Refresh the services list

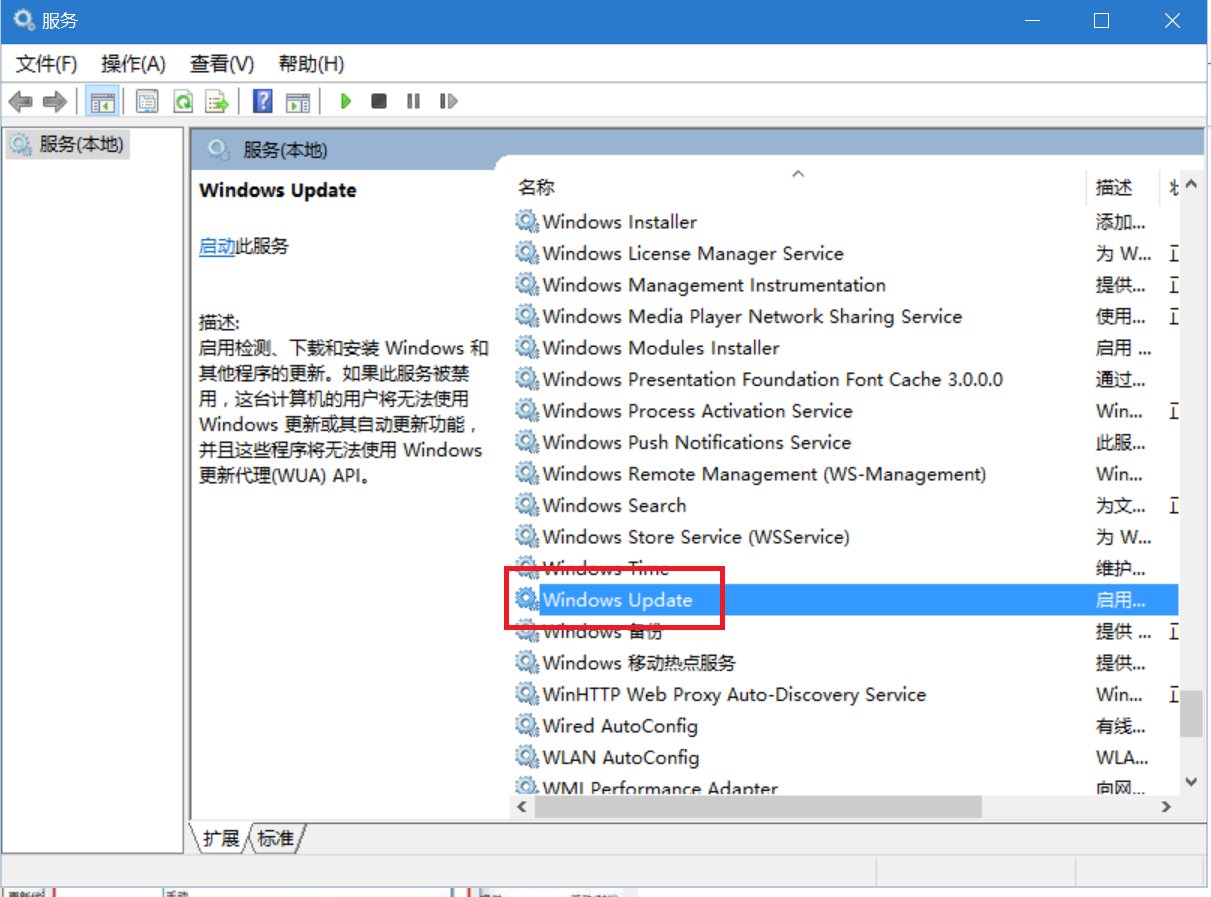[x=182, y=101]
